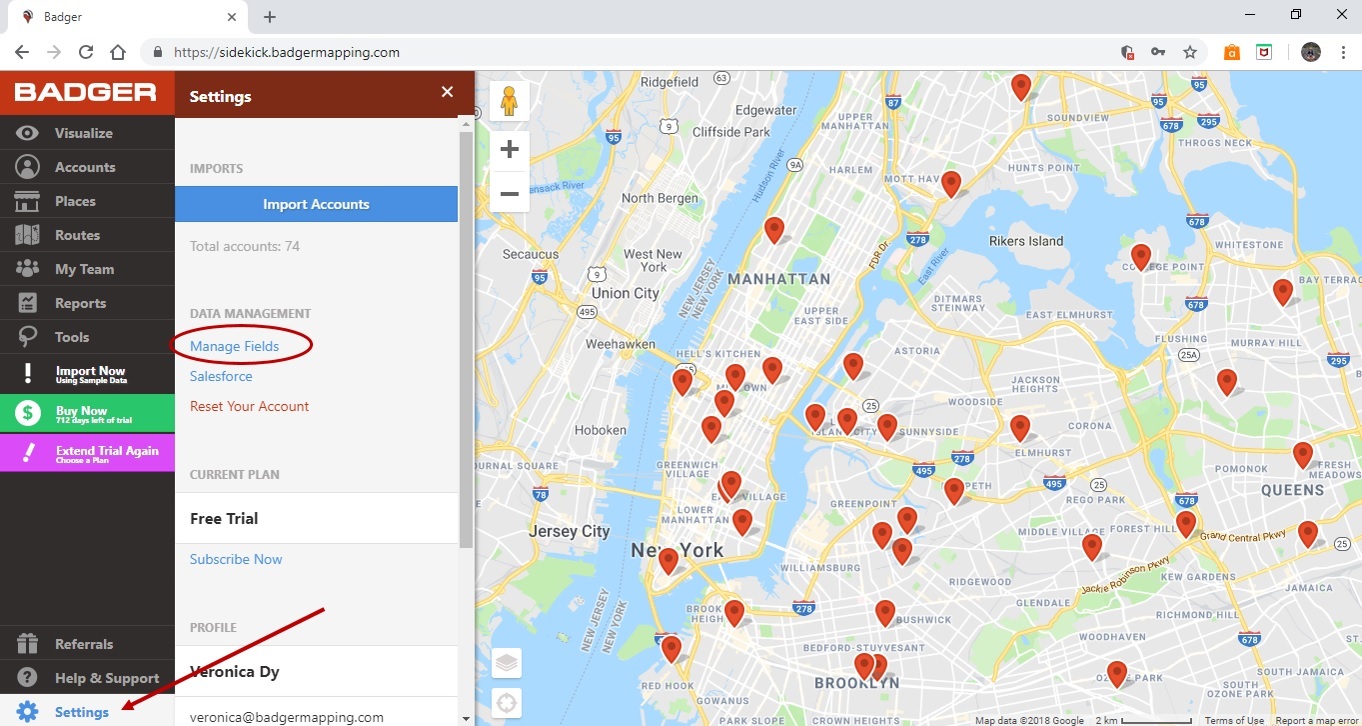Close the Settings panel
The height and width of the screenshot is (726, 1362).
[x=447, y=92]
